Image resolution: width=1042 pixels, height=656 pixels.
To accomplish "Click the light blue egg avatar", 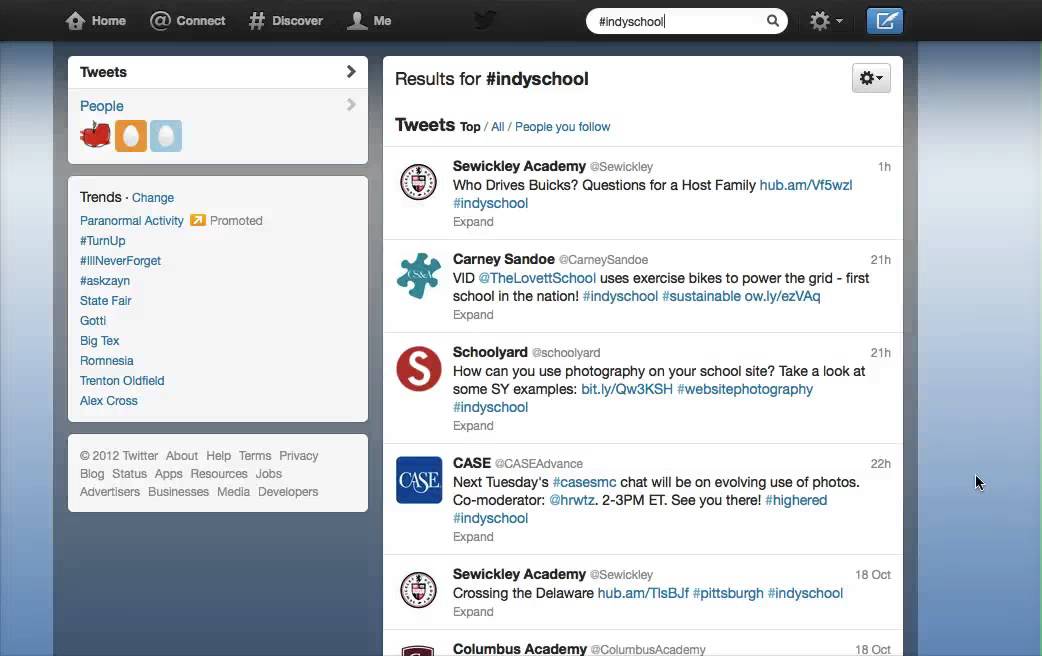I will pyautogui.click(x=165, y=136).
